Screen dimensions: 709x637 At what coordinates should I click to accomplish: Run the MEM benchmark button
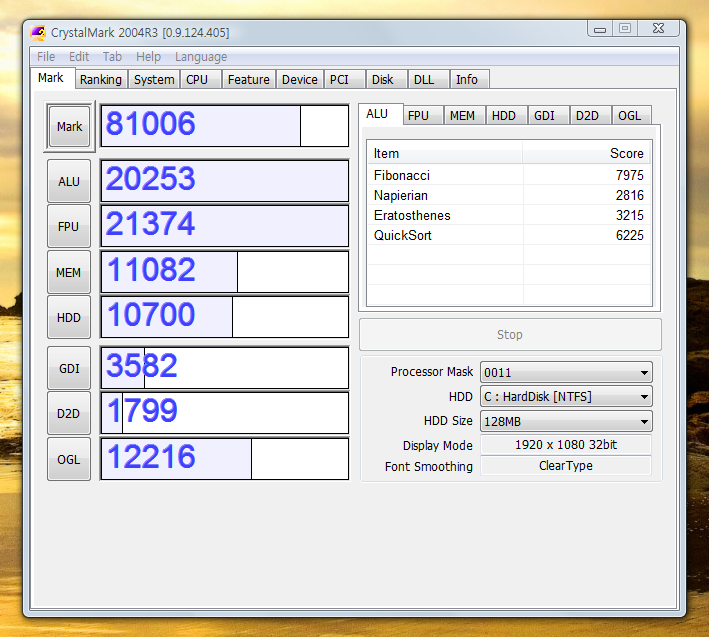[69, 272]
